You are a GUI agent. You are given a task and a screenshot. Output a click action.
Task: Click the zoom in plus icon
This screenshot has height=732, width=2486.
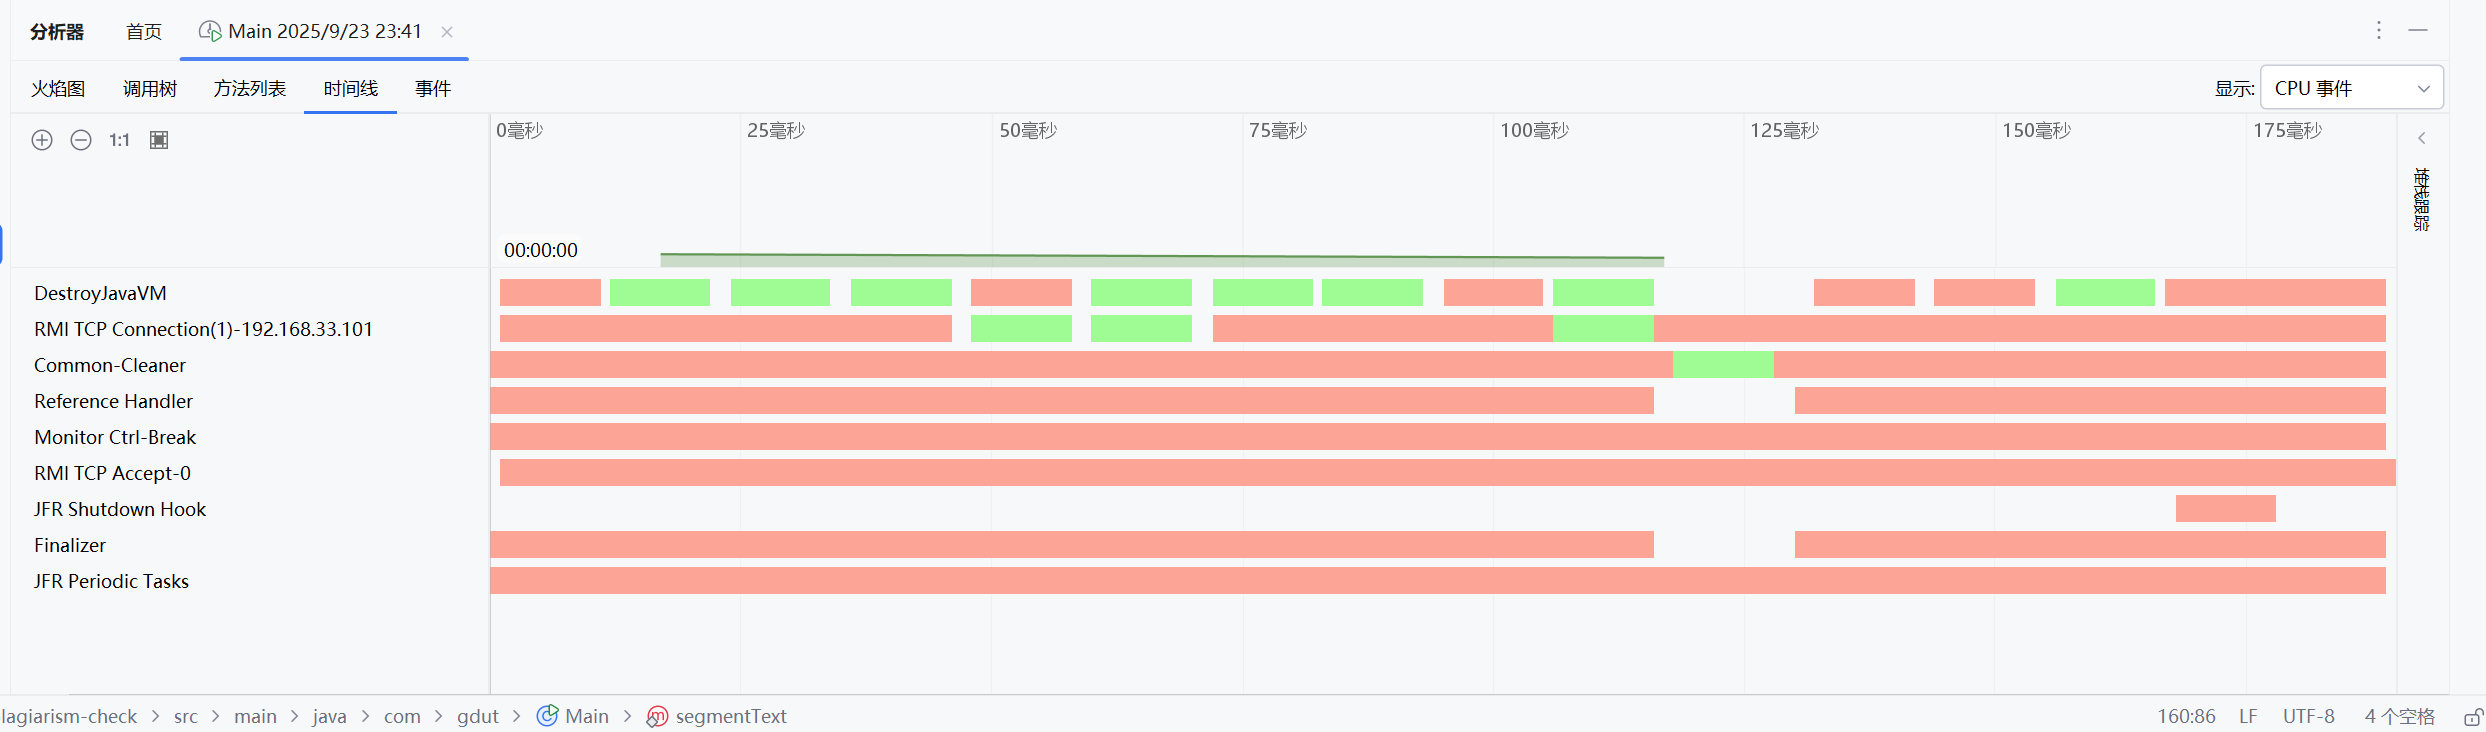tap(42, 140)
